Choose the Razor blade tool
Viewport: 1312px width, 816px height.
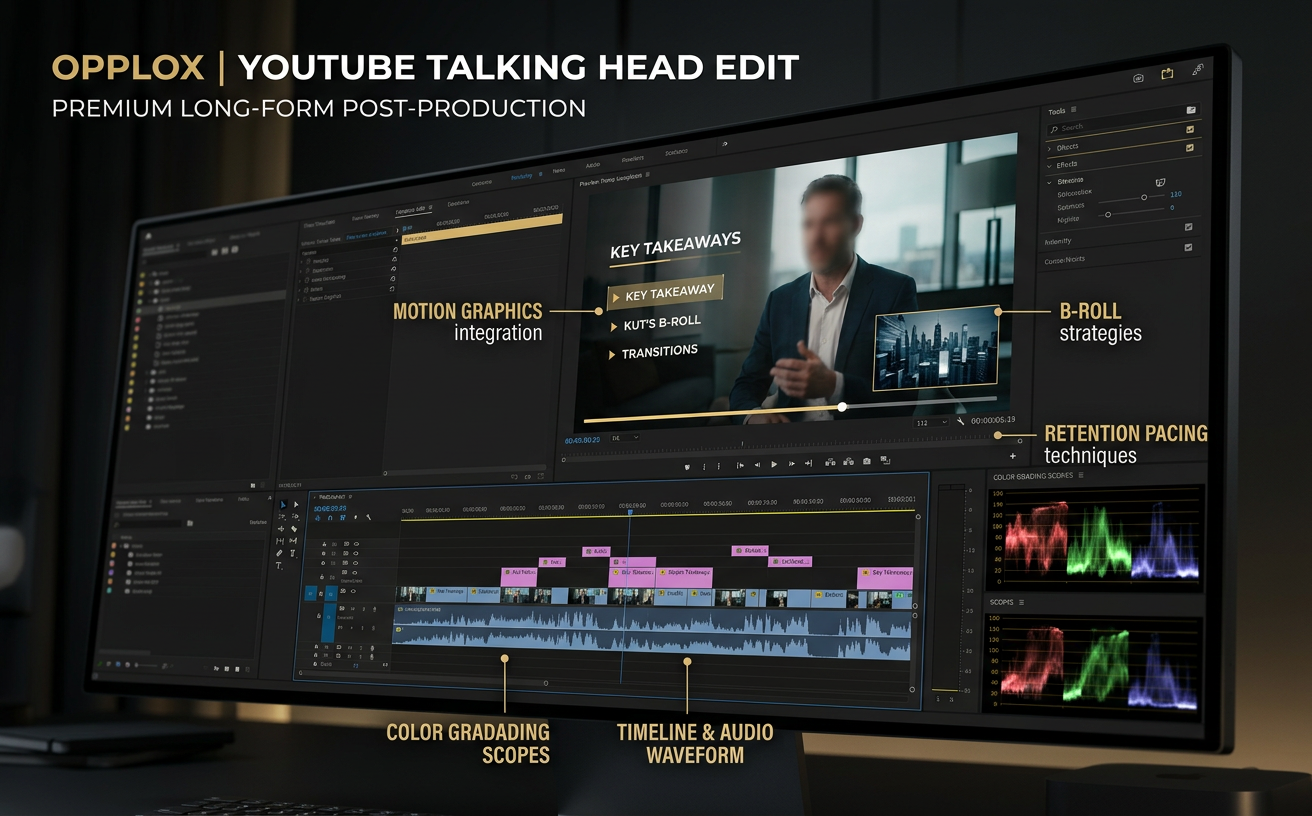tap(294, 529)
